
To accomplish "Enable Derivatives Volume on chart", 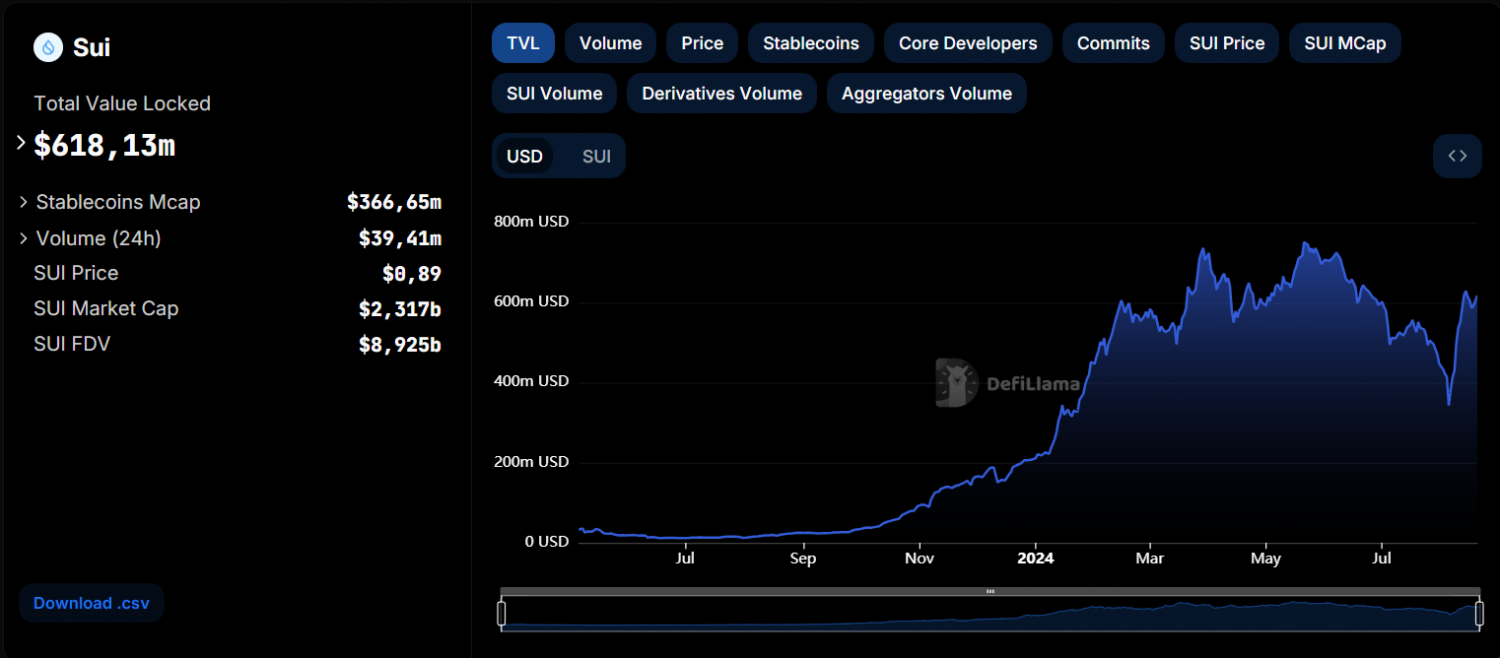I will (x=721, y=93).
